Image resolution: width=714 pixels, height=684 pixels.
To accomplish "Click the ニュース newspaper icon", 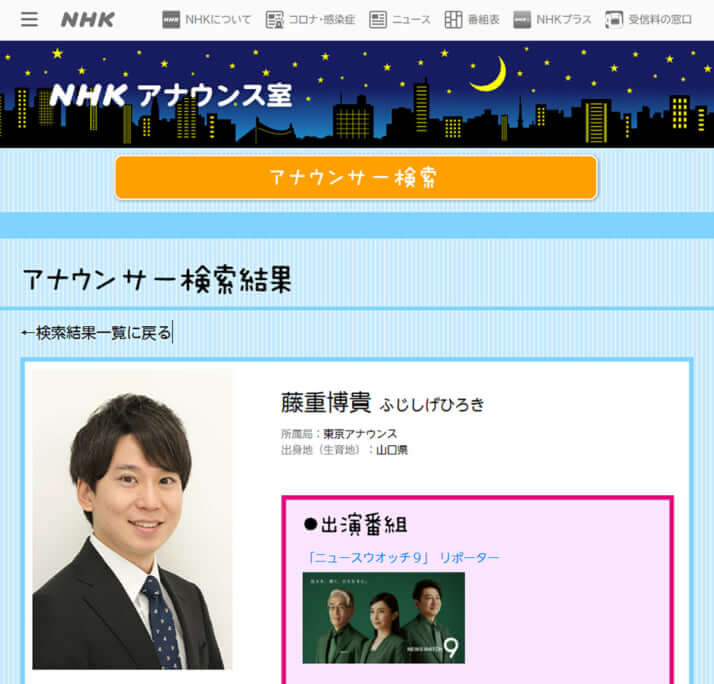I will [x=378, y=20].
